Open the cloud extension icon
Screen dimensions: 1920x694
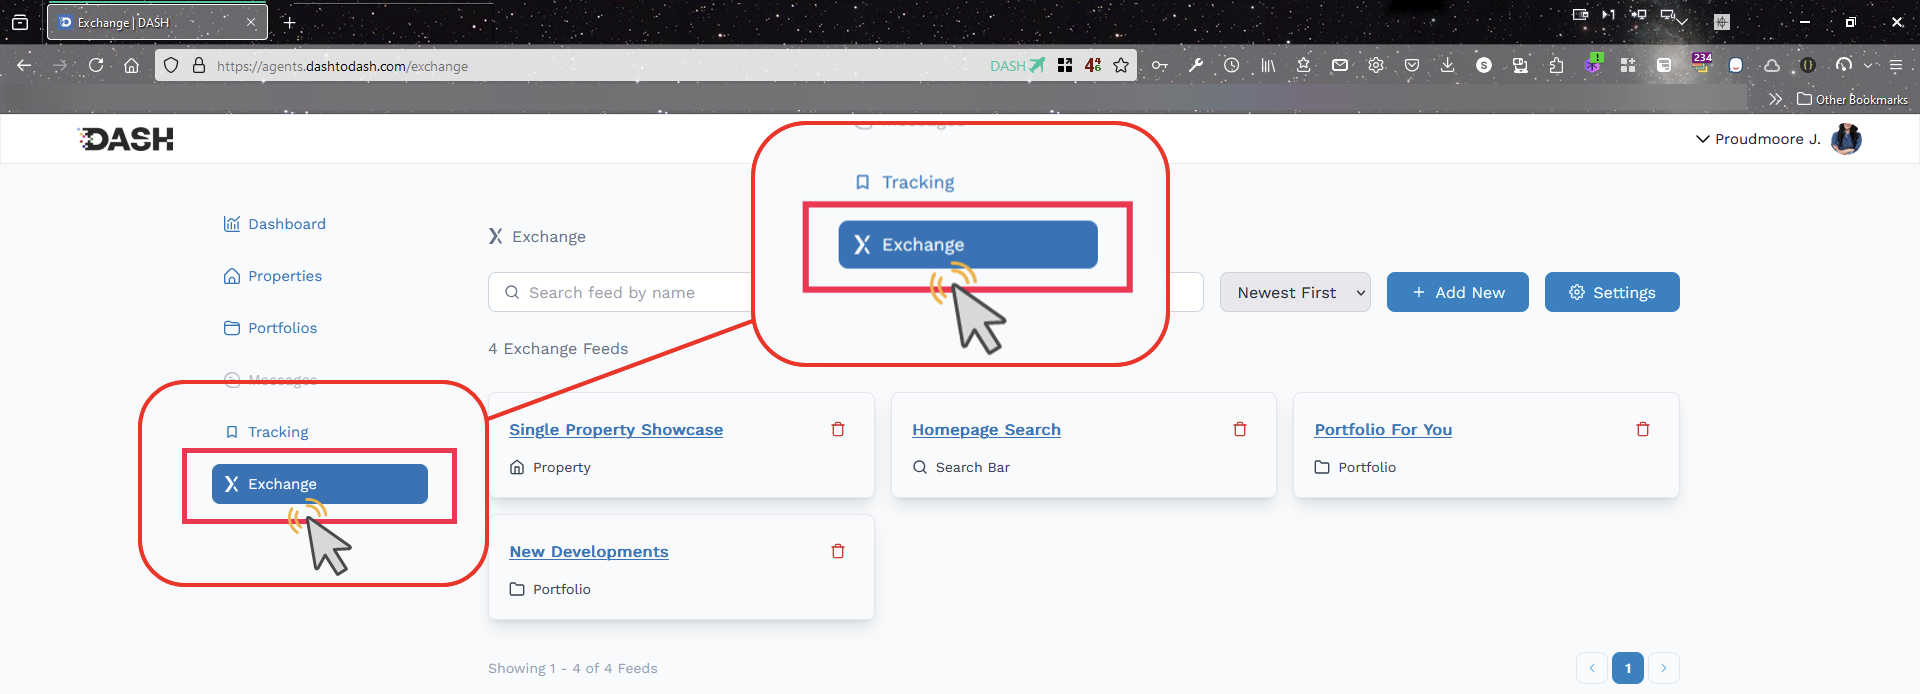1772,65
